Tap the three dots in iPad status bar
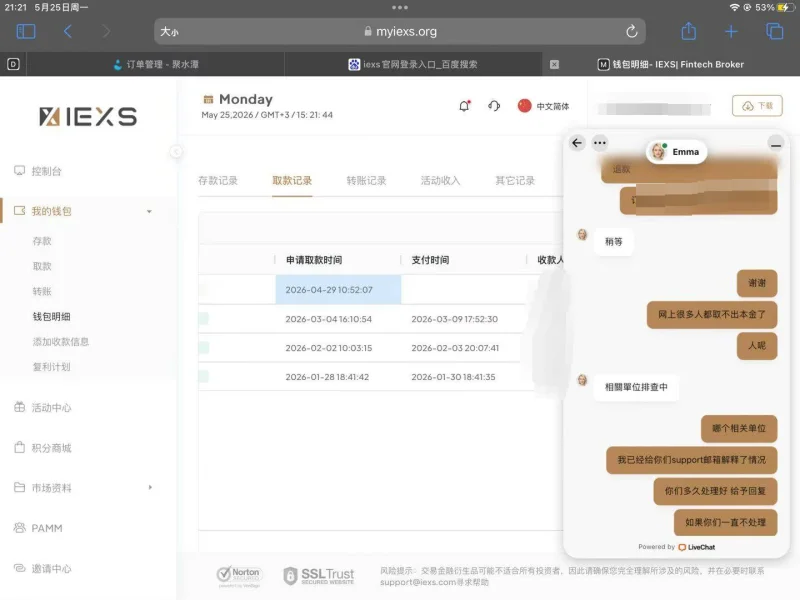This screenshot has height=600, width=800. point(400,7)
